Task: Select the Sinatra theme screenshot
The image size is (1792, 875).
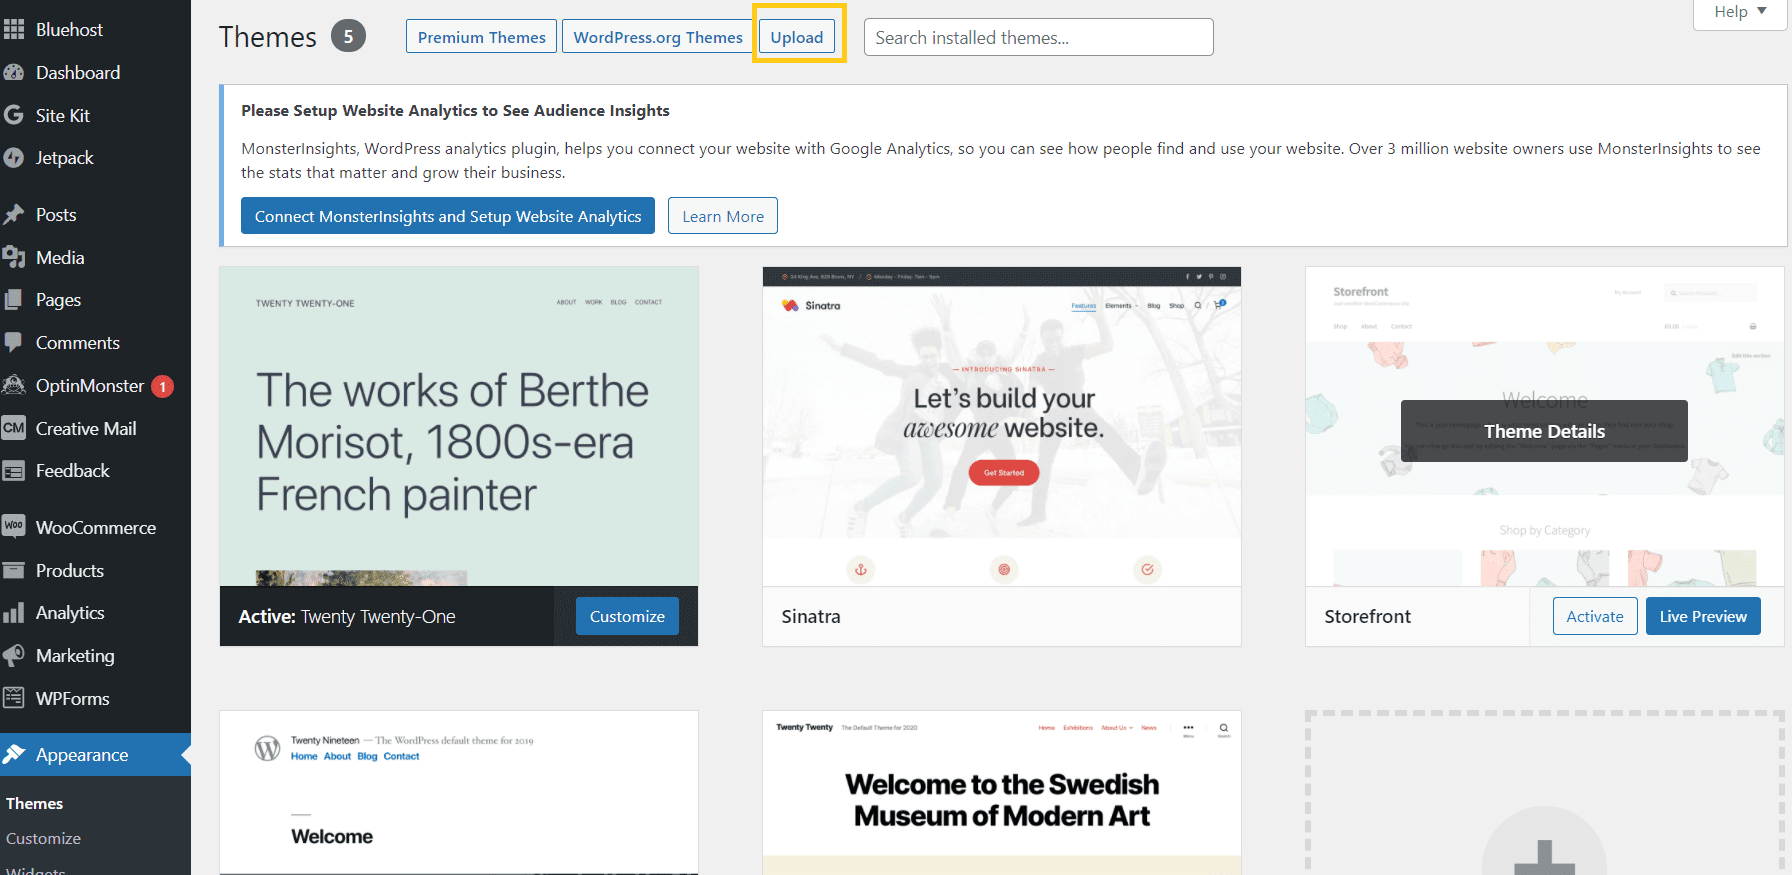Action: point(1002,426)
